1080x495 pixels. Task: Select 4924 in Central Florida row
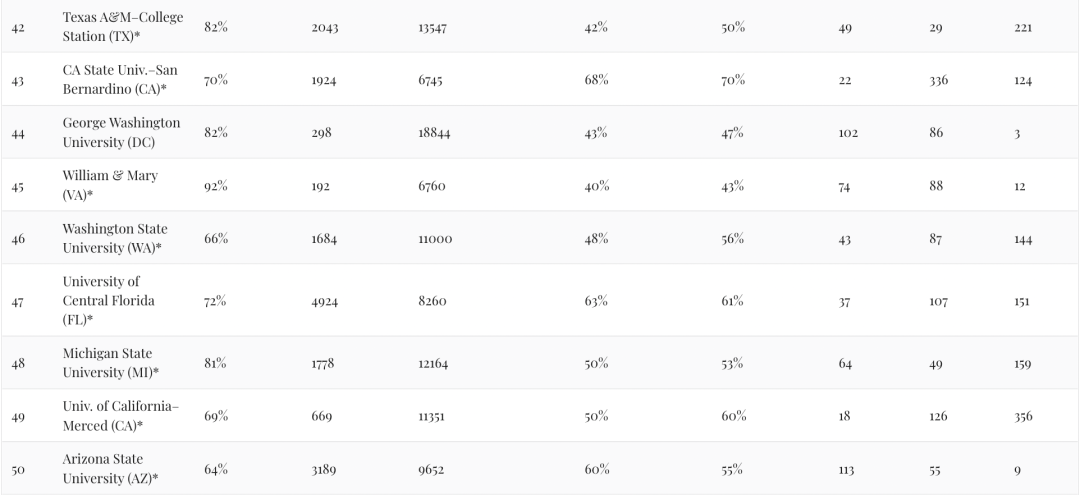(325, 301)
